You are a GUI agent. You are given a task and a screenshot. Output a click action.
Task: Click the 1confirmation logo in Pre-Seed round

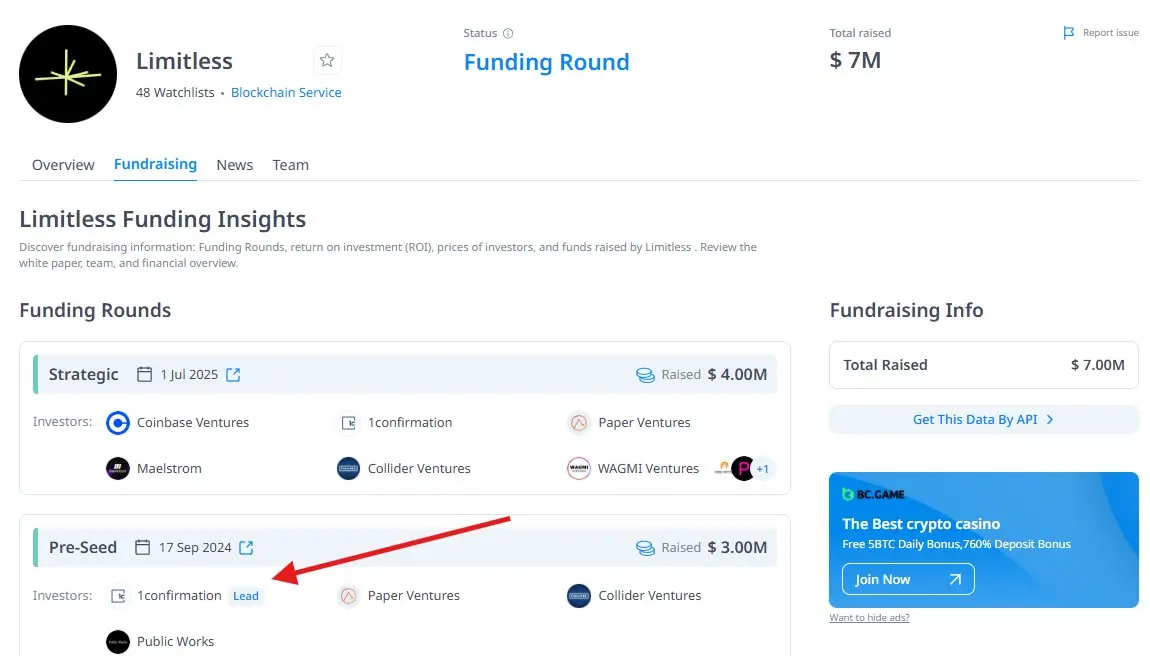(x=118, y=597)
